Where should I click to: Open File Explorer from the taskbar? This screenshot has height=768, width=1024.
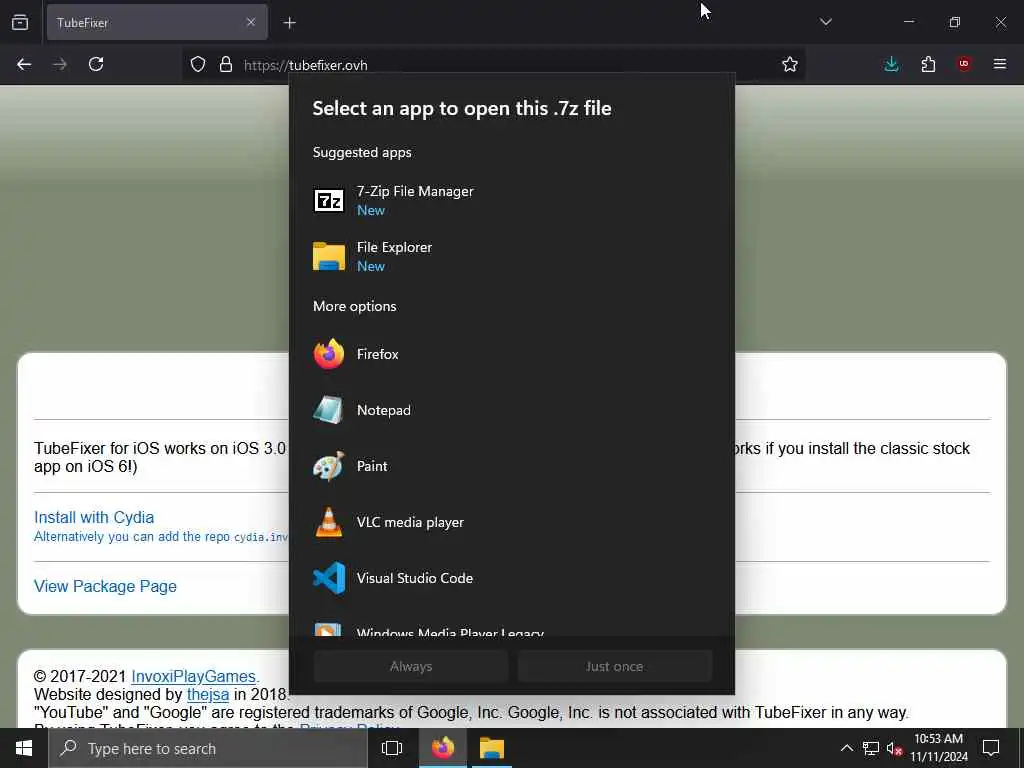coord(492,748)
